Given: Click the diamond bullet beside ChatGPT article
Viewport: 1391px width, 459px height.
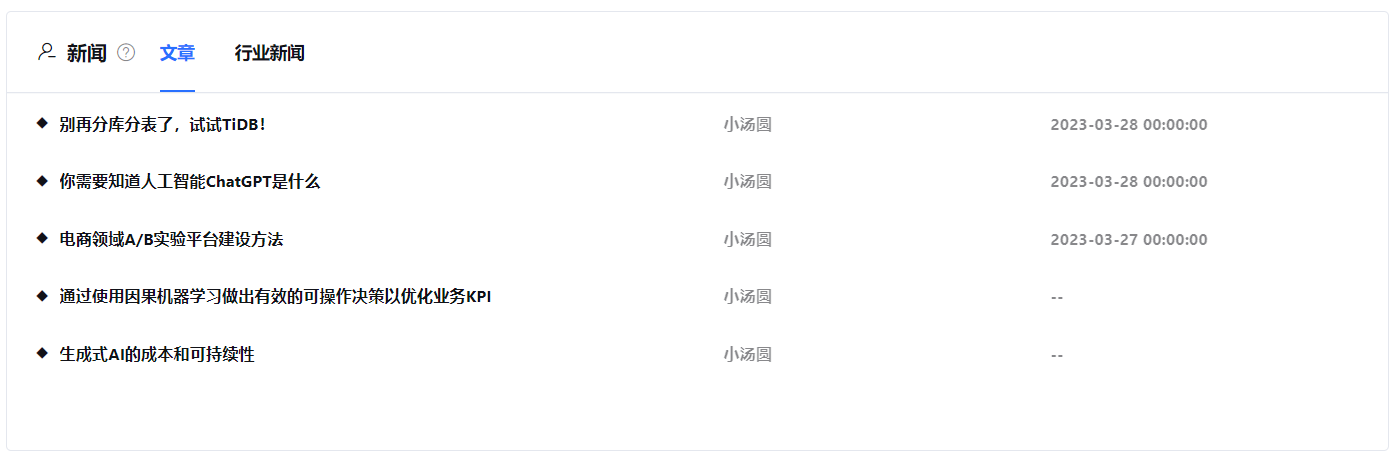Looking at the screenshot, I should [42, 180].
